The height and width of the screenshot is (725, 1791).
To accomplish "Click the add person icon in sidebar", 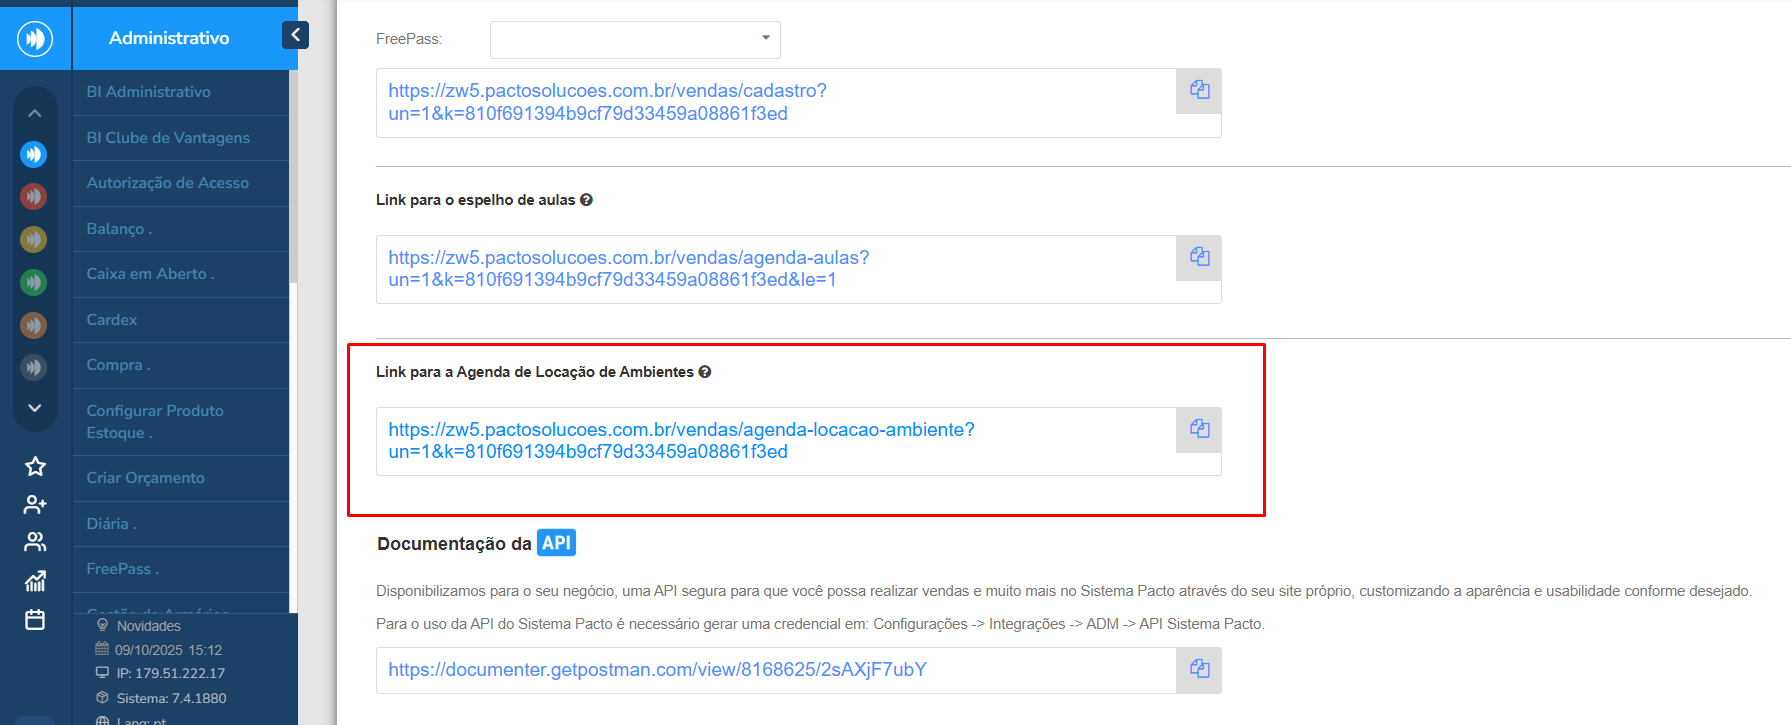I will (x=35, y=504).
